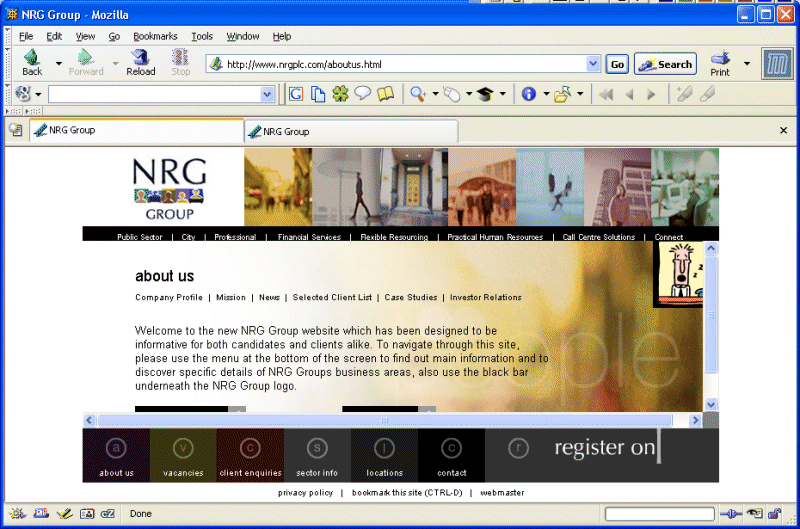Screen dimensions: 800x529
Task: Click the graduation cap toolbar icon
Action: (485, 94)
